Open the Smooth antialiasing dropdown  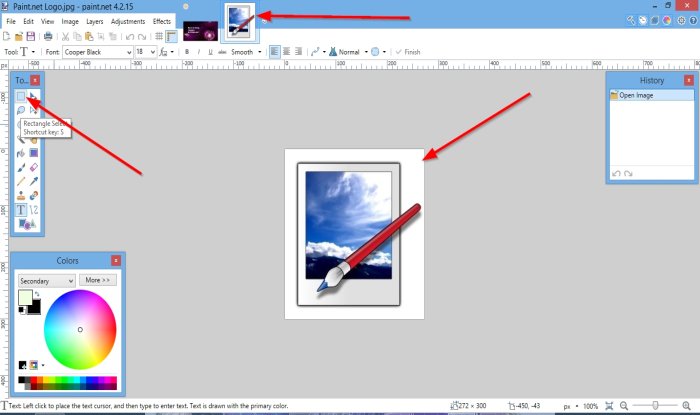246,52
